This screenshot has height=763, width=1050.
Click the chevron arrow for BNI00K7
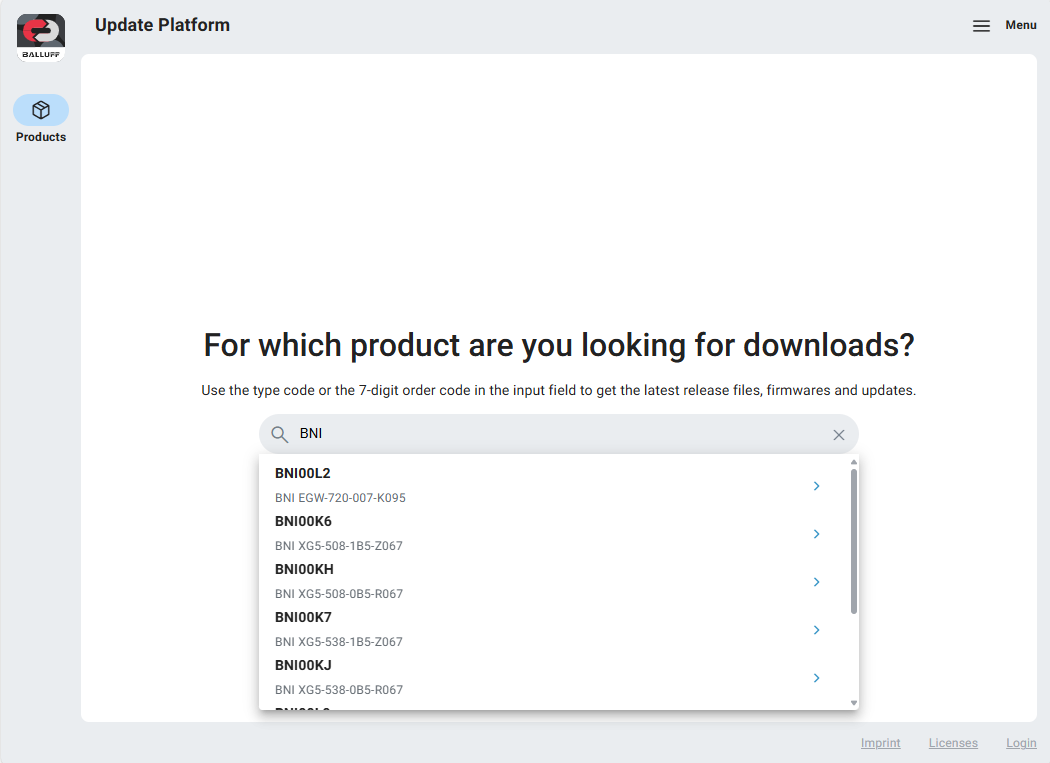pyautogui.click(x=816, y=630)
